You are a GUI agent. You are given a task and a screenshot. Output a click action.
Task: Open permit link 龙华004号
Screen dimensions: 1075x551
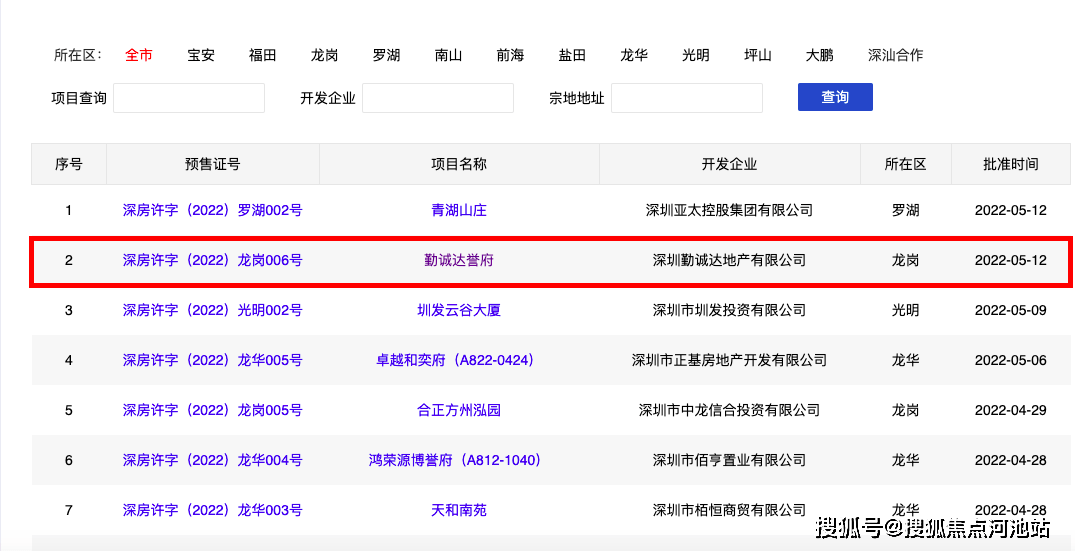coord(213,461)
